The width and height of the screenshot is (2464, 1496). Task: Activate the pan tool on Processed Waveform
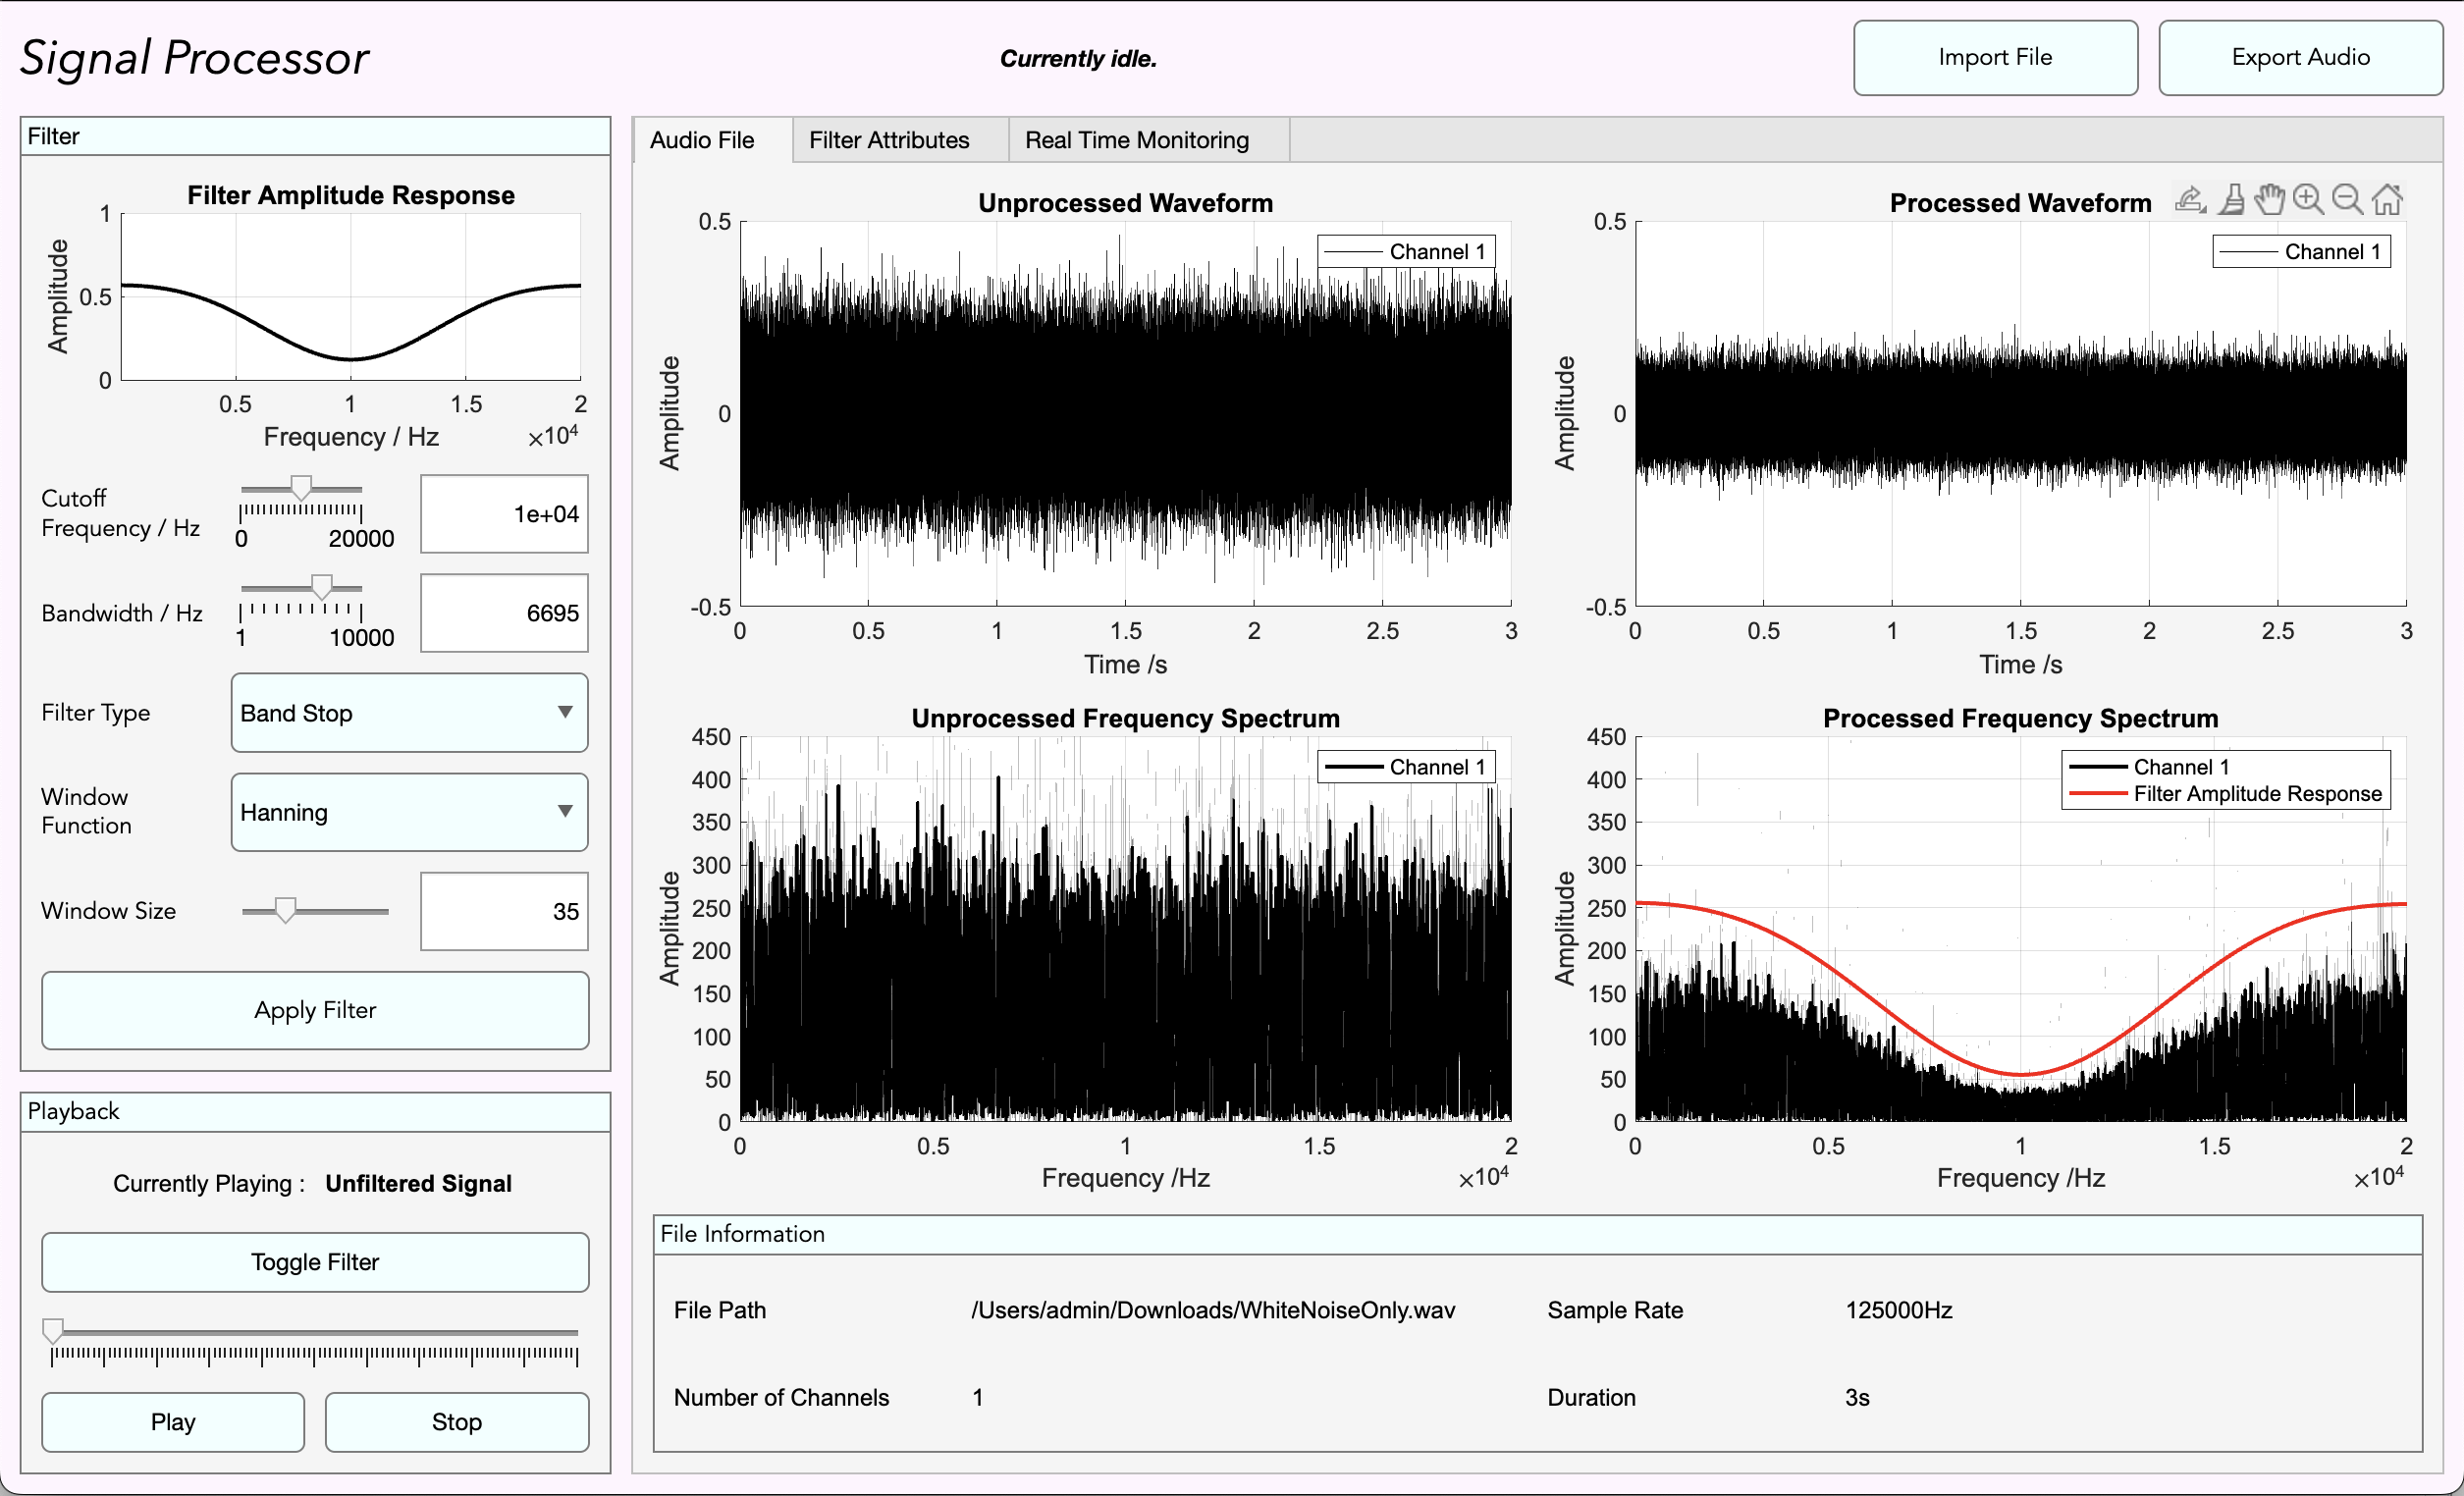pos(2268,199)
